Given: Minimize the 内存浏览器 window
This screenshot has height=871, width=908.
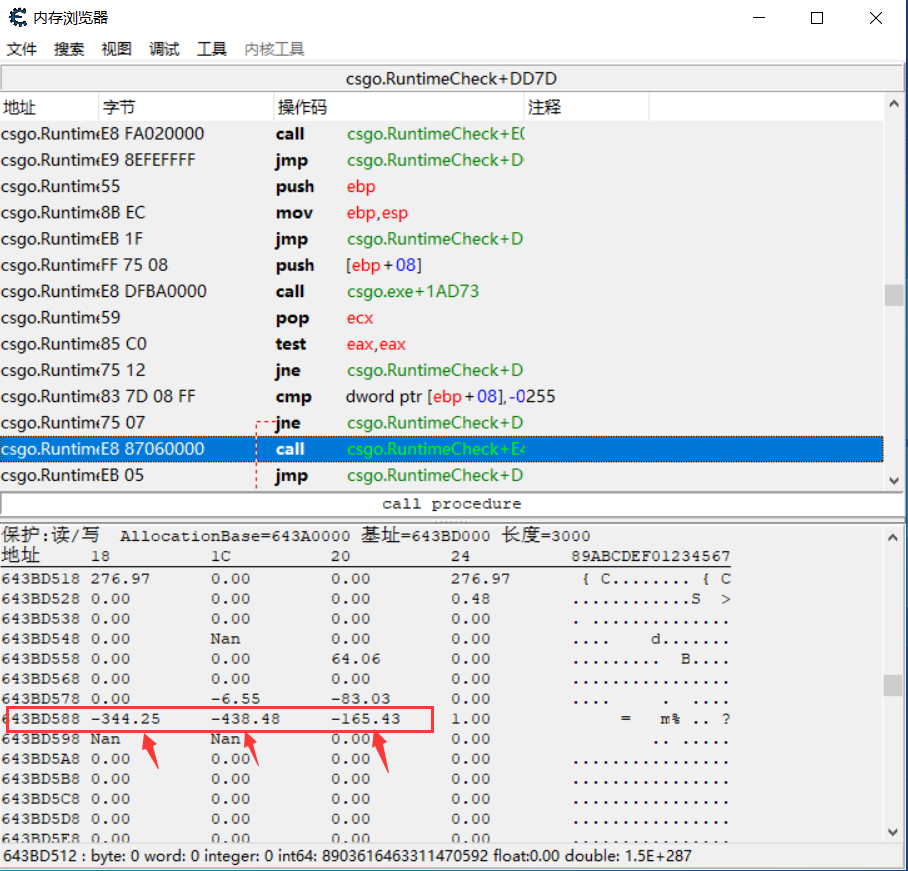Looking at the screenshot, I should [759, 18].
